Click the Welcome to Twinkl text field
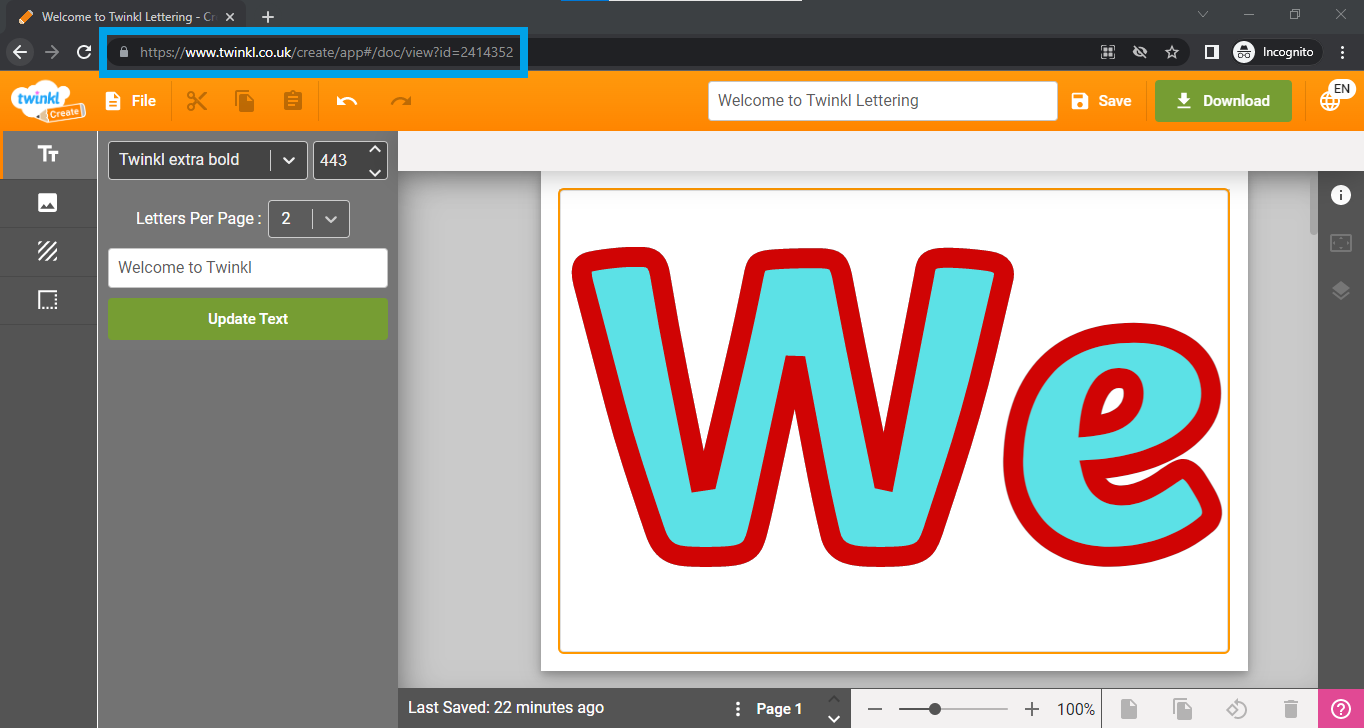The height and width of the screenshot is (728, 1364). [x=248, y=268]
